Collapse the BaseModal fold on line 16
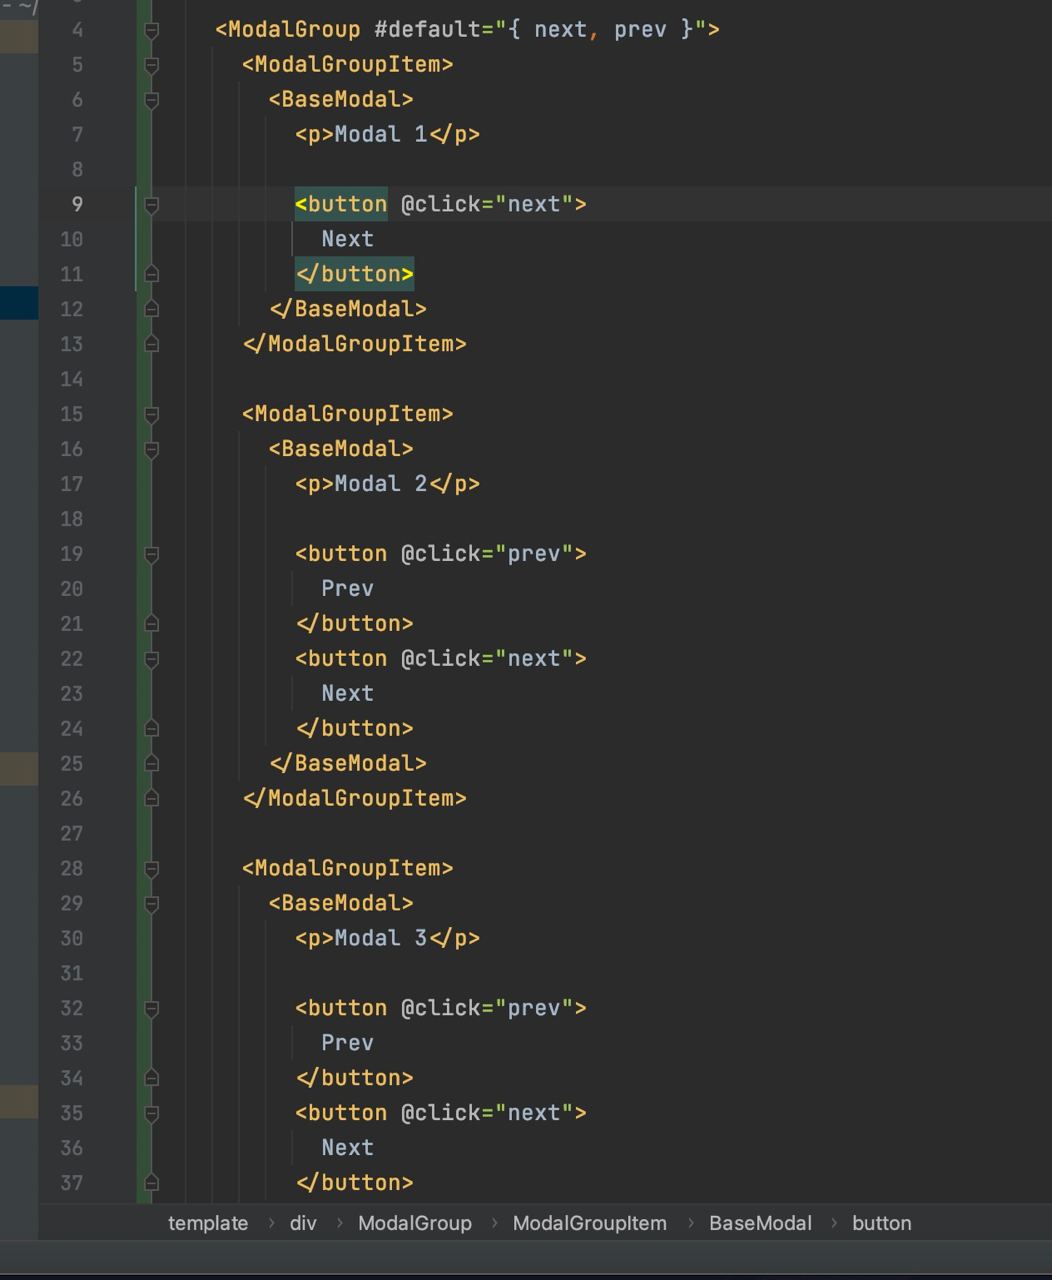The width and height of the screenshot is (1052, 1280). [151, 450]
